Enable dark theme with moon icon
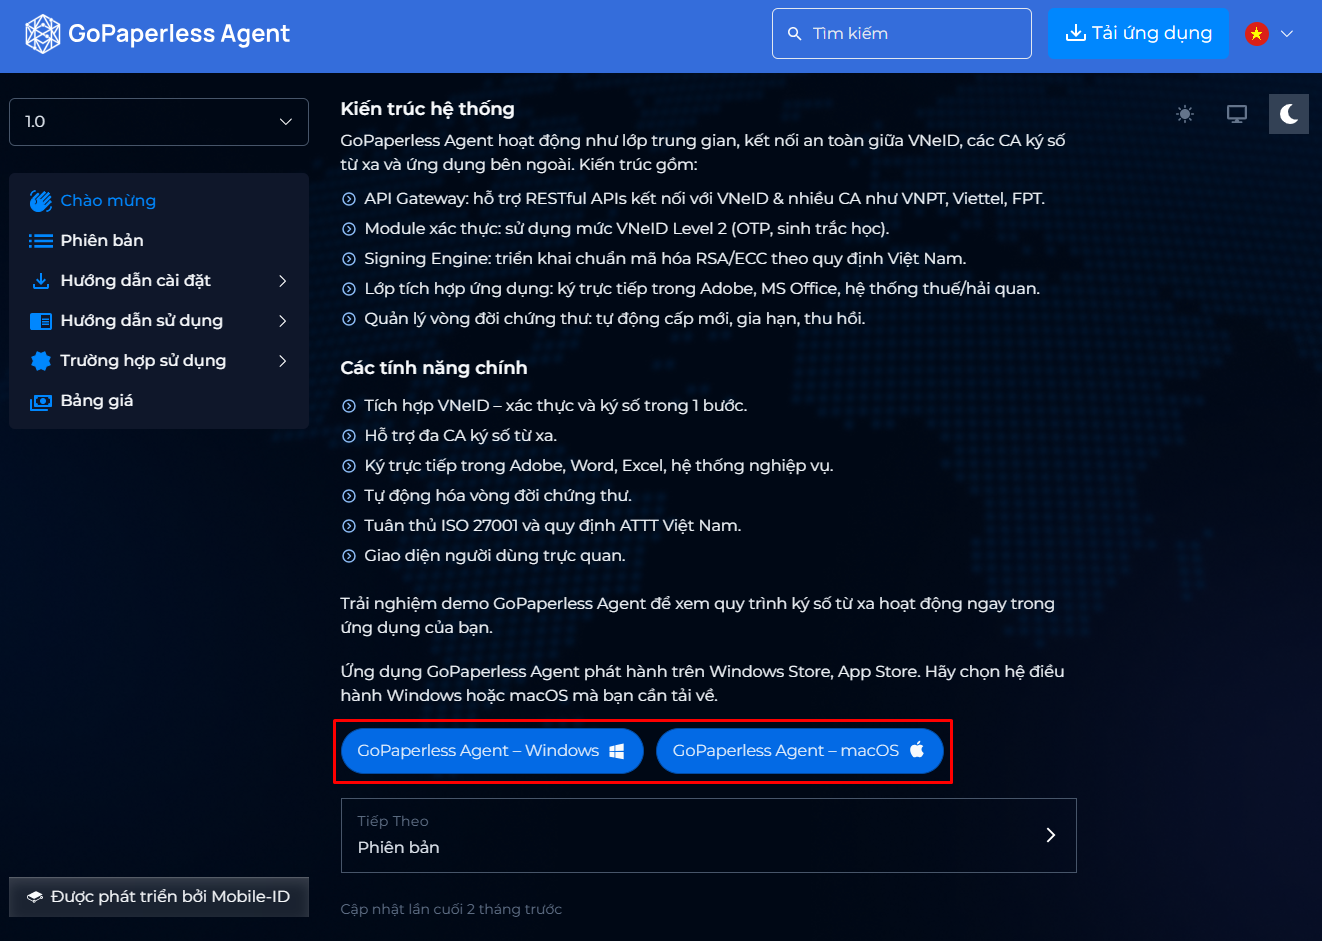This screenshot has height=941, width=1322. (x=1289, y=114)
